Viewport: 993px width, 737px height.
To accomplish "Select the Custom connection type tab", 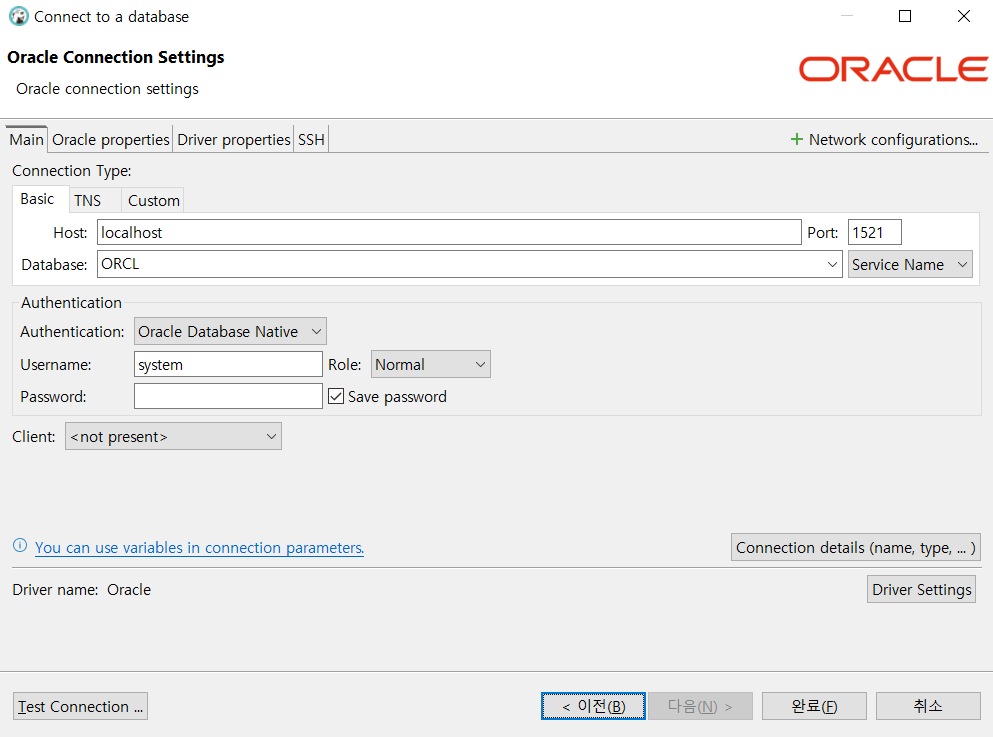I will [154, 201].
